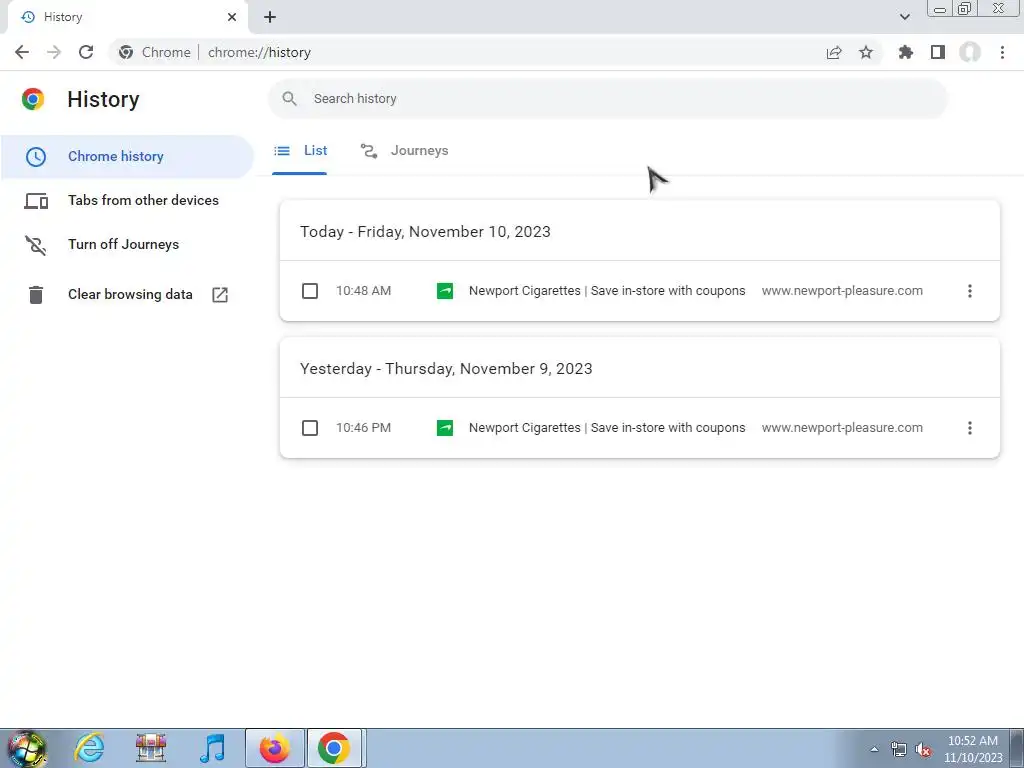Viewport: 1024px width, 768px height.
Task: Click the external-link icon beside Clear browsing data
Action: click(220, 295)
